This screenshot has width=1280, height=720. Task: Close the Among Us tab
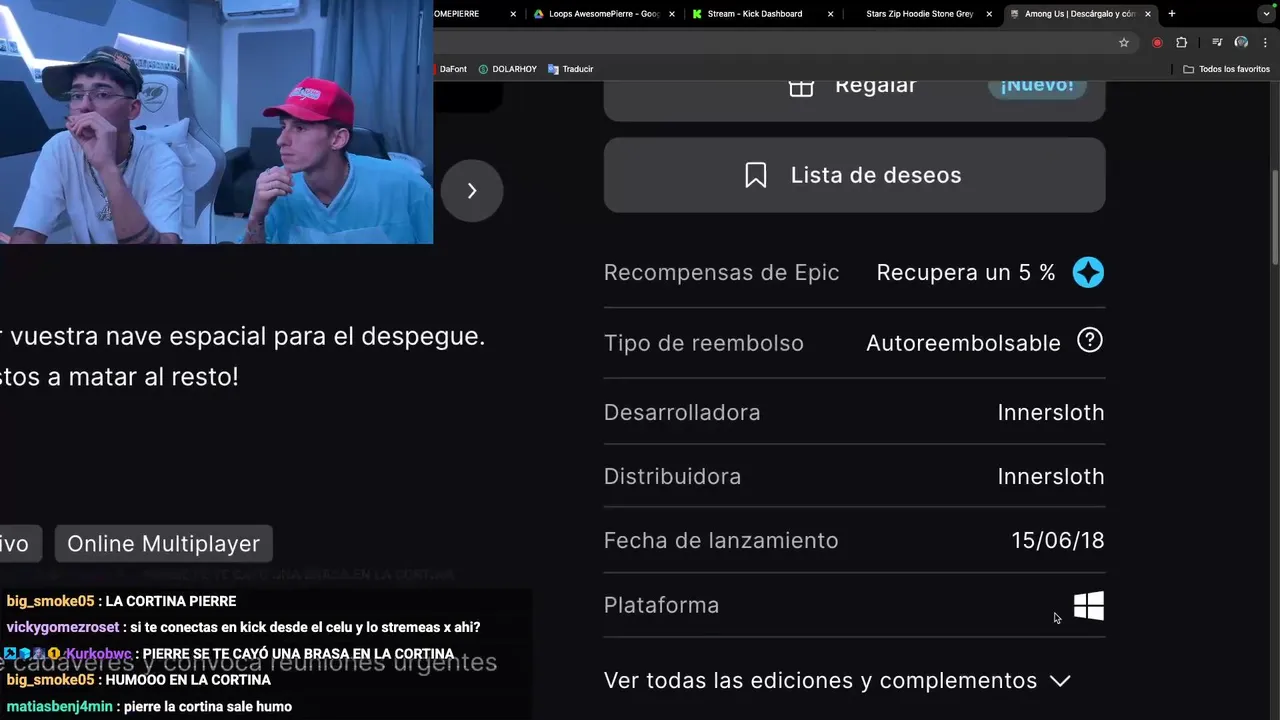(x=1148, y=14)
